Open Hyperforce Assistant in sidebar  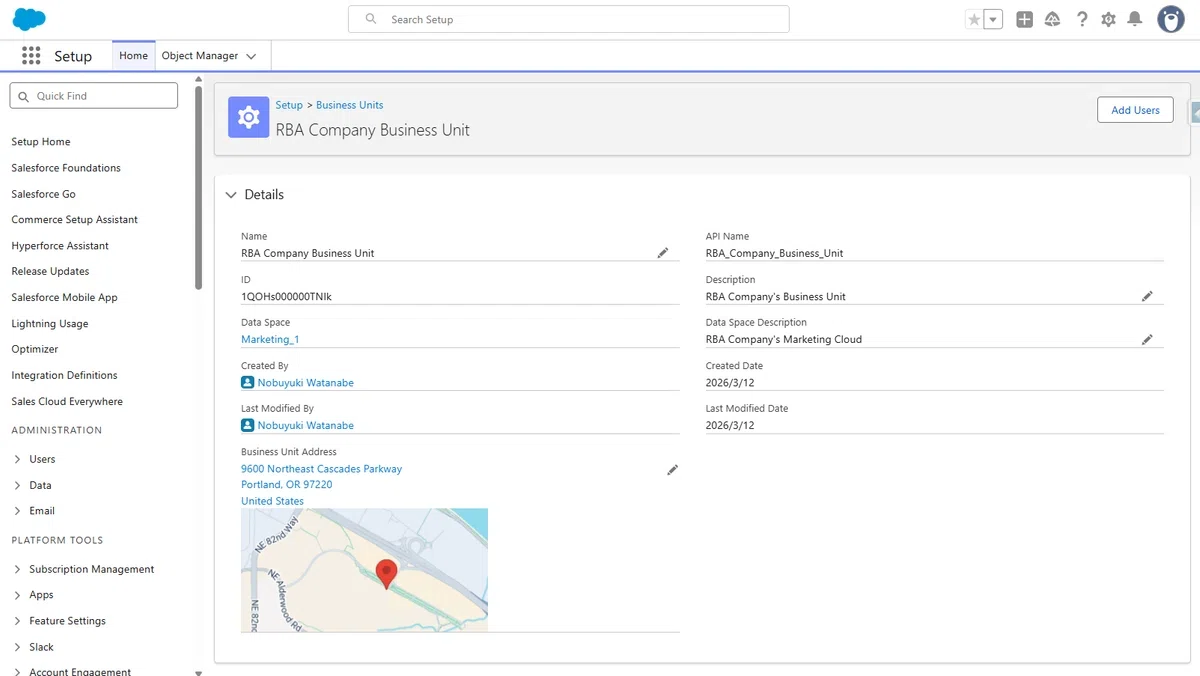click(x=60, y=246)
